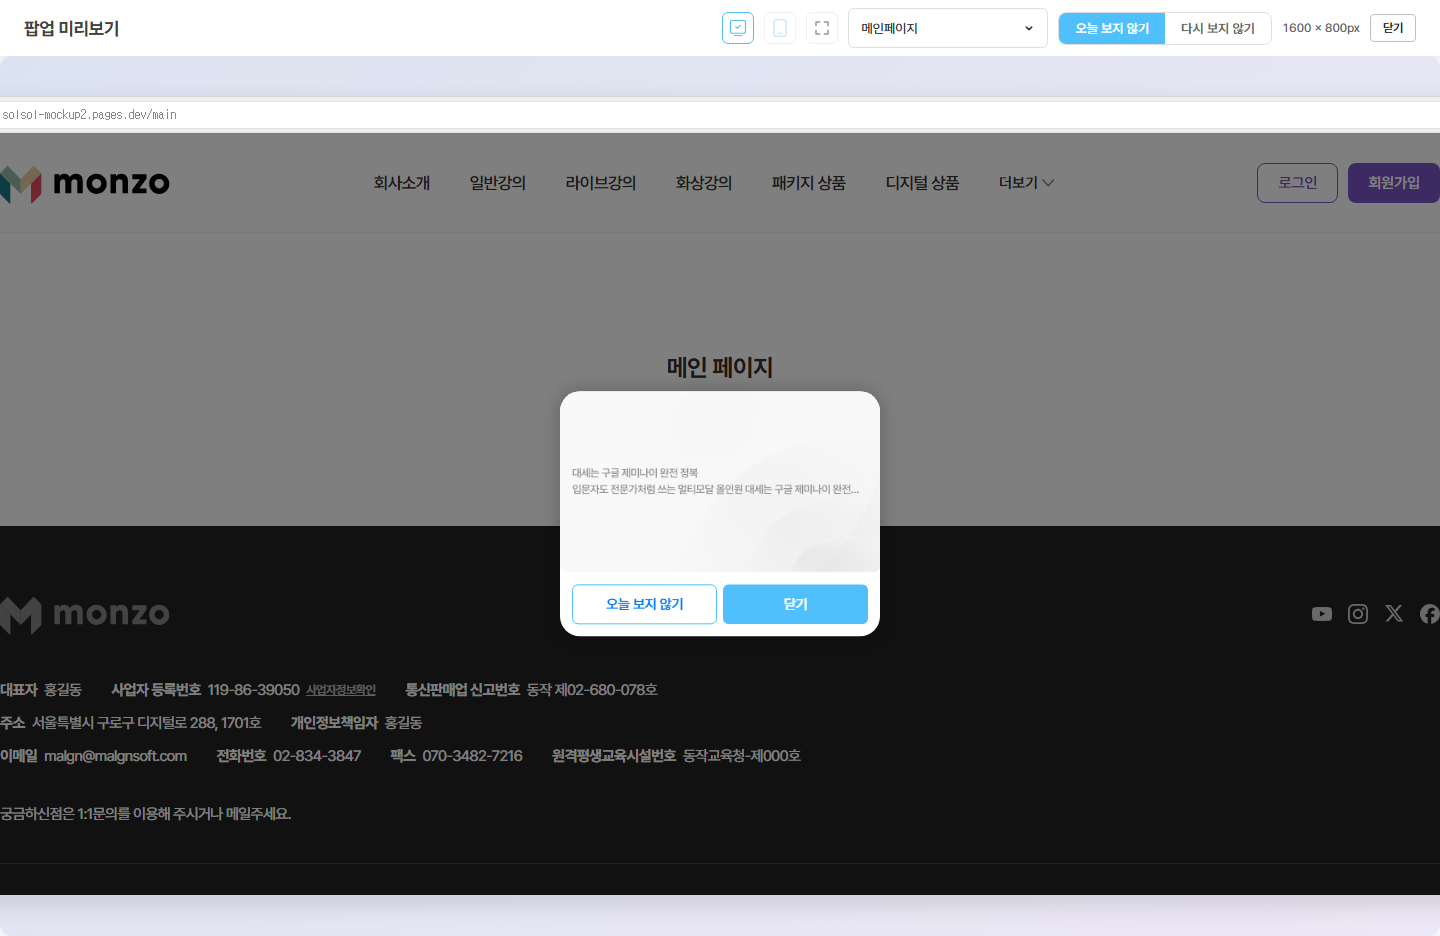Click 메인 페이지 heading text
The height and width of the screenshot is (936, 1440).
click(720, 367)
